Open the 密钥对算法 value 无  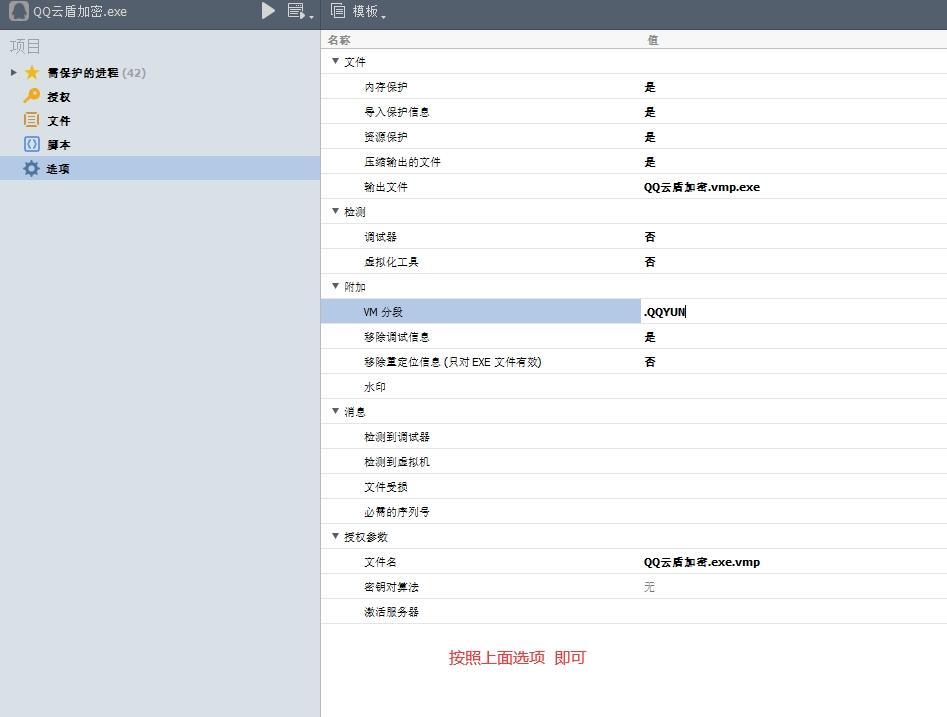click(x=649, y=587)
